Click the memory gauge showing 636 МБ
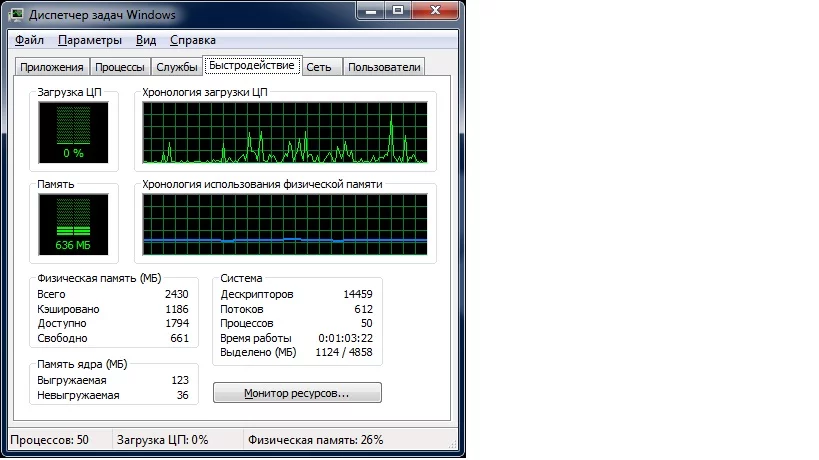The width and height of the screenshot is (819, 460). tap(73, 225)
